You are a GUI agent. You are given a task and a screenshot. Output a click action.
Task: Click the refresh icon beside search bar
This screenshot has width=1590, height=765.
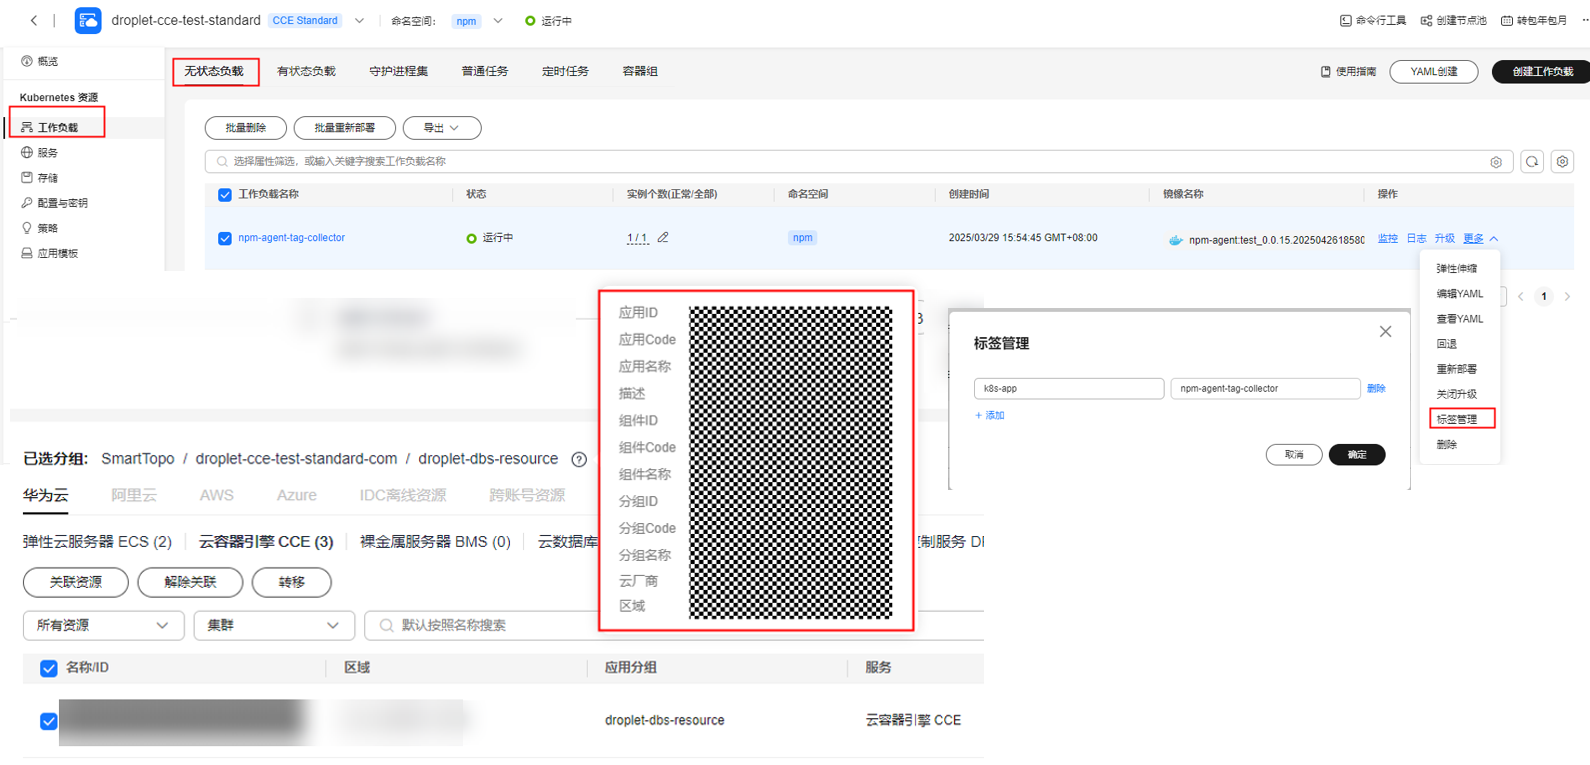1532,162
